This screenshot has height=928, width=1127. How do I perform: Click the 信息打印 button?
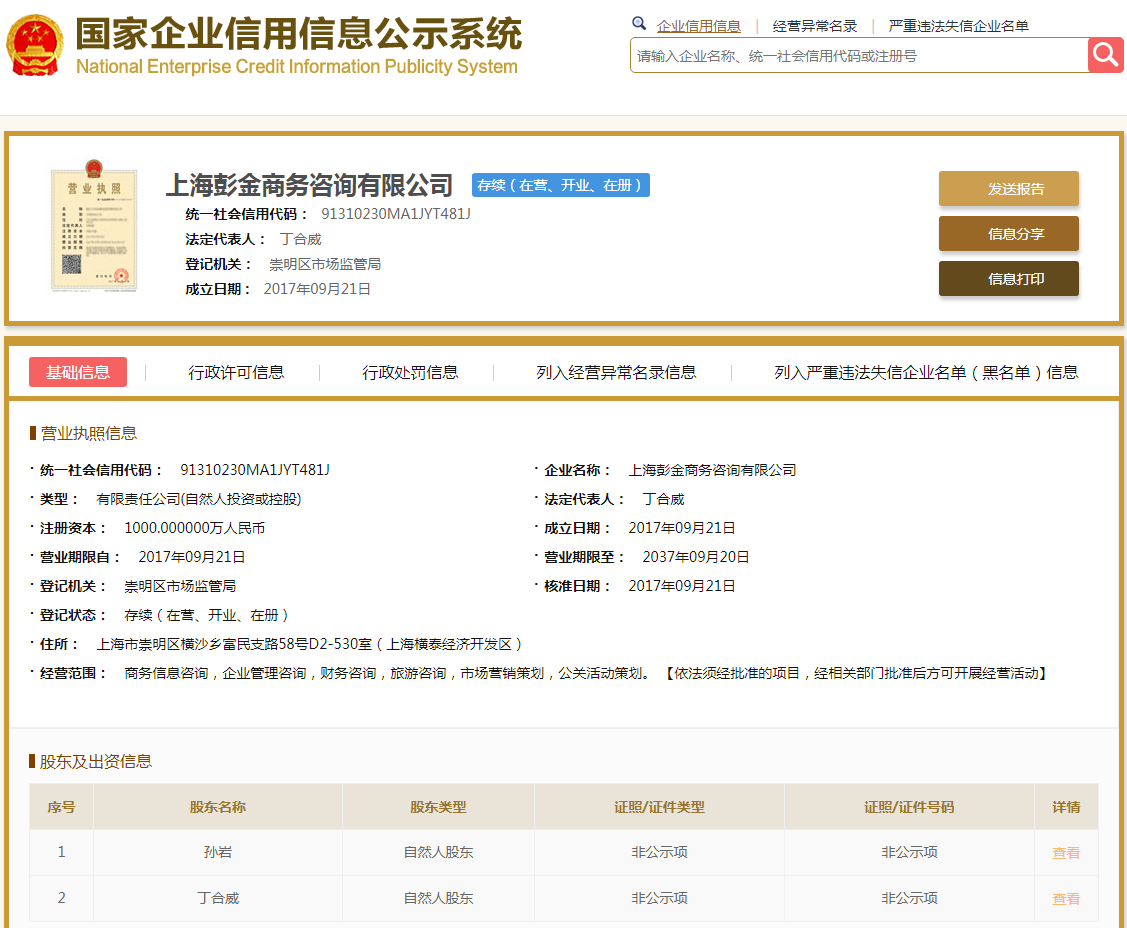[1008, 278]
